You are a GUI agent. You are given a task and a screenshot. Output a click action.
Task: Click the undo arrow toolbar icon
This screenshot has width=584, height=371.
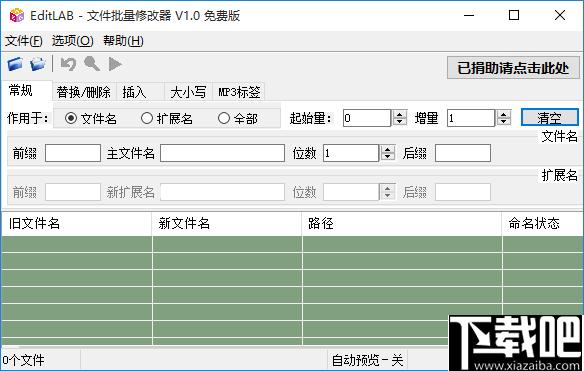(x=68, y=64)
